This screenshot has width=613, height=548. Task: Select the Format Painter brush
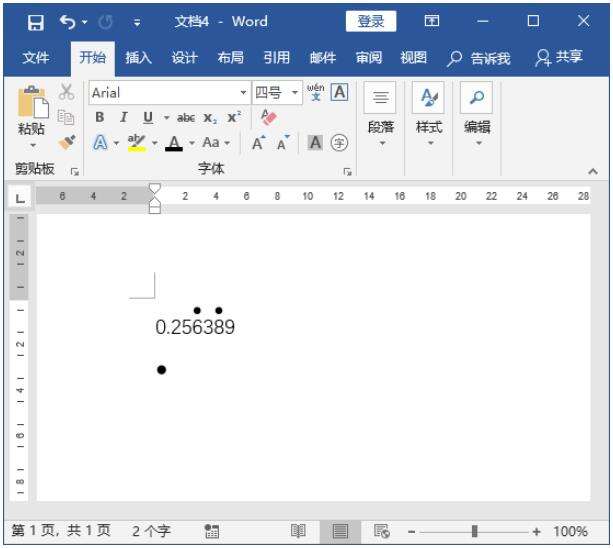(68, 141)
